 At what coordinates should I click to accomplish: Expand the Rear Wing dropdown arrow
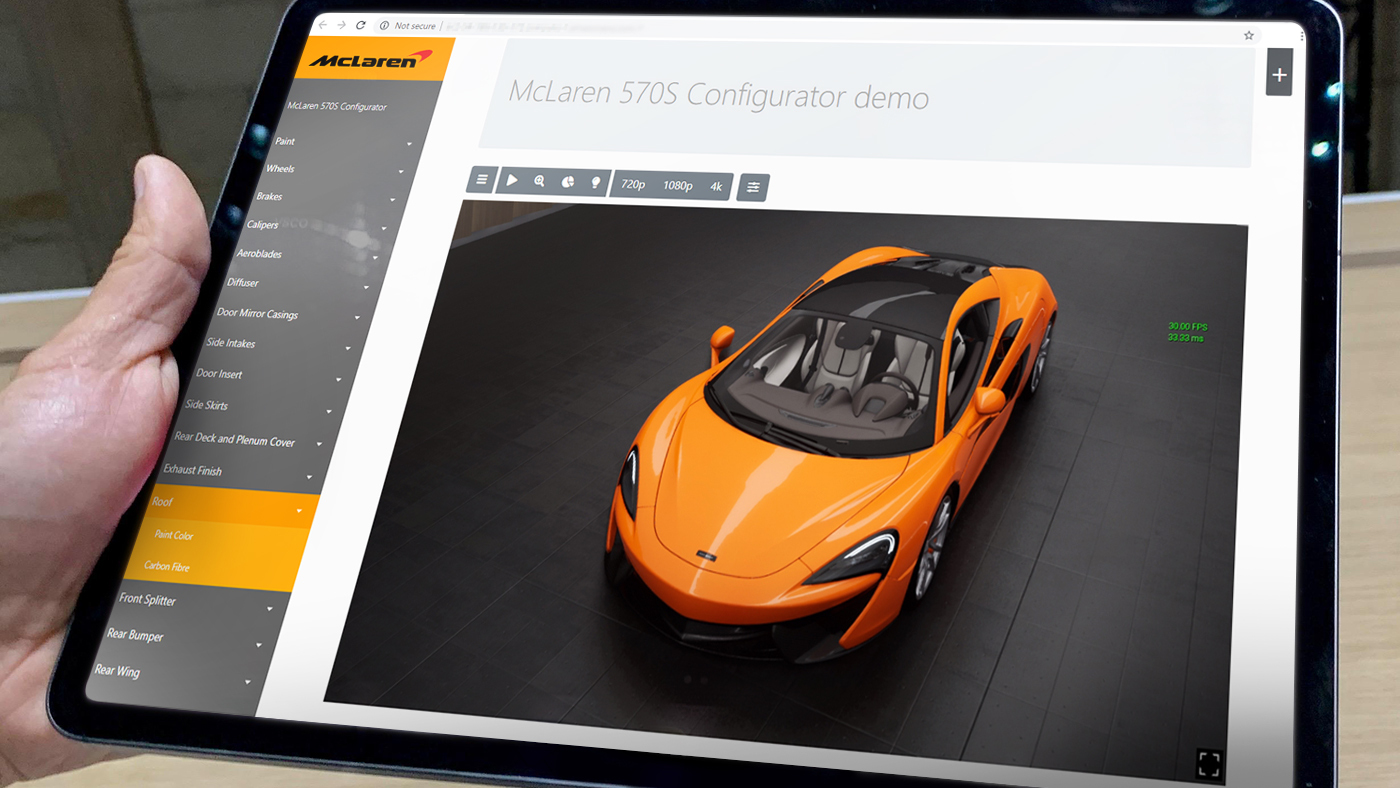[248, 682]
